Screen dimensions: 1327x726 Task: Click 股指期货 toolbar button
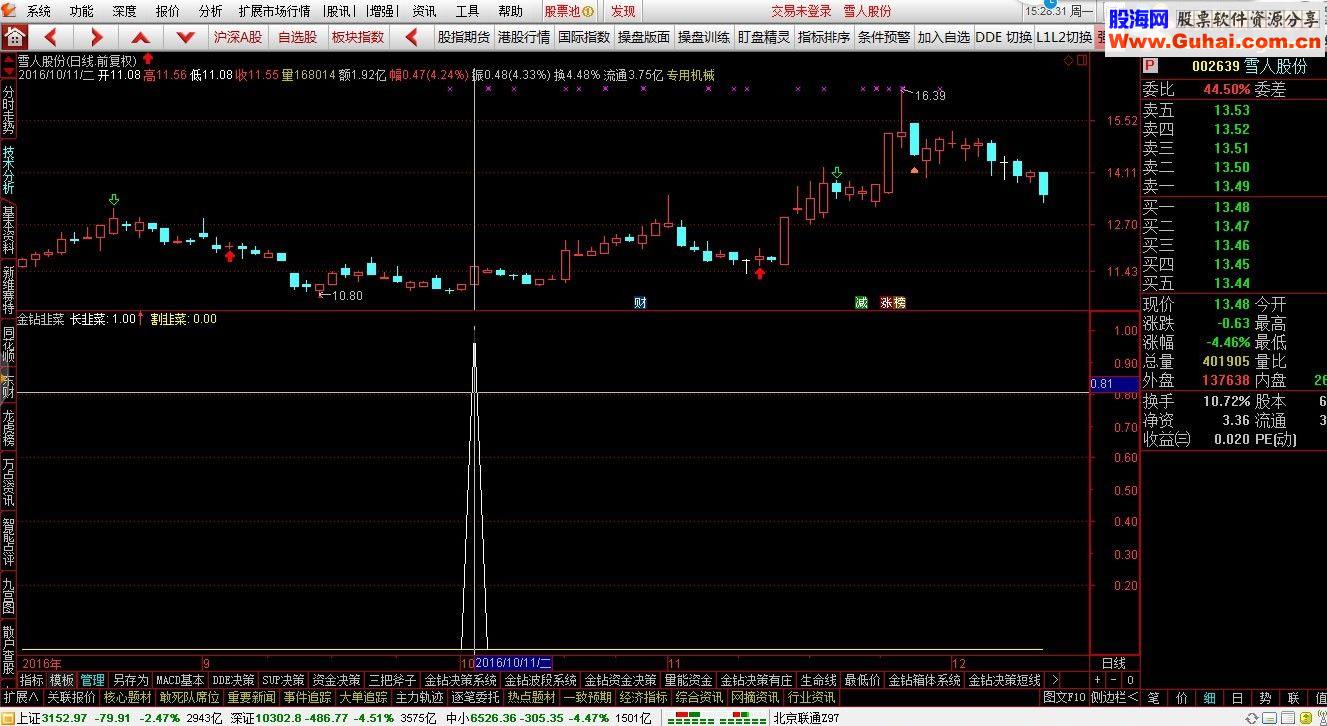click(x=464, y=37)
